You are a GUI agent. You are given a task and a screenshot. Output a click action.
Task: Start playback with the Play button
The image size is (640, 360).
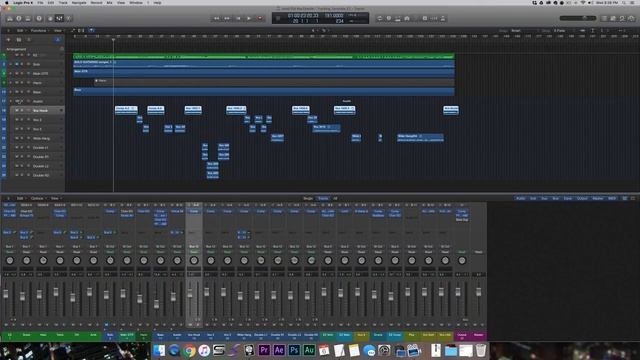[x=249, y=18]
